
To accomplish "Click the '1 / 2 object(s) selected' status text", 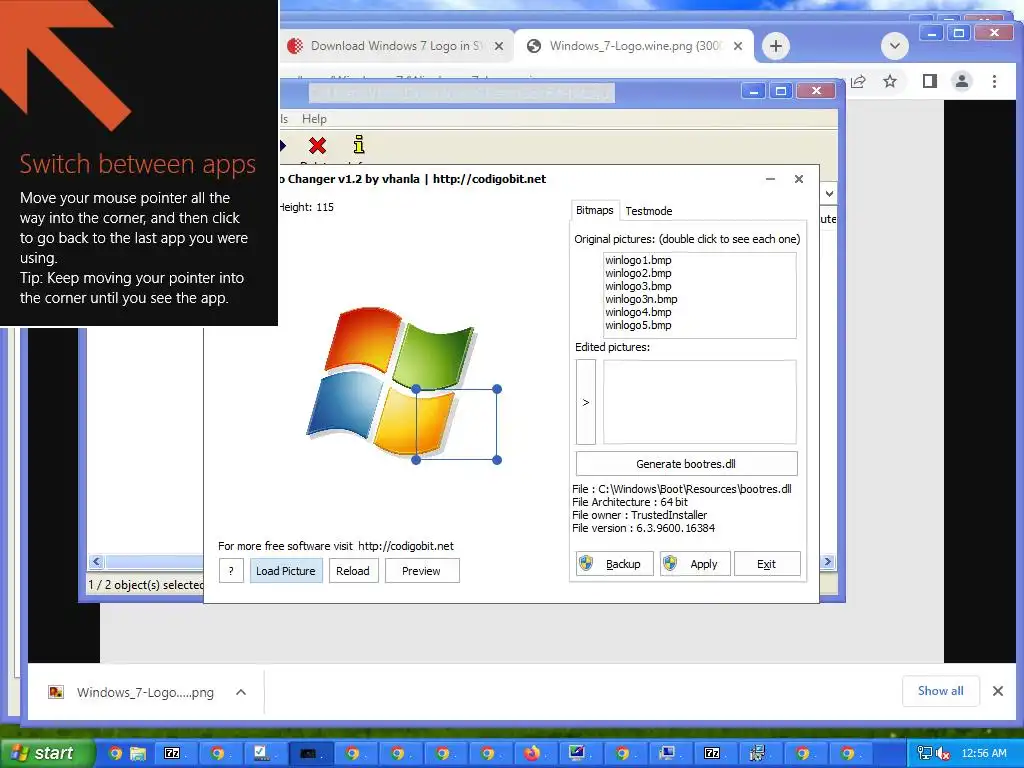I will (x=146, y=584).
